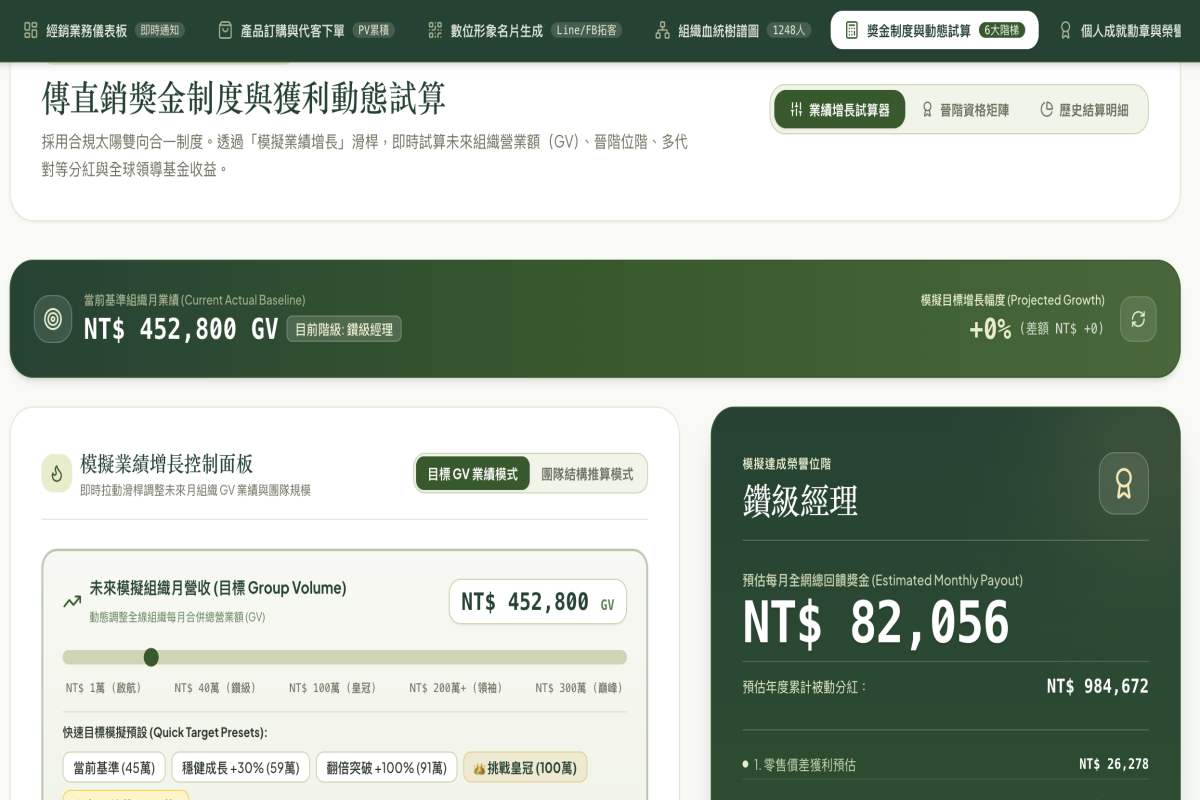This screenshot has width=1200, height=800.
Task: Click the 即時通知 badge on the dashboard tab
Action: tap(161, 30)
